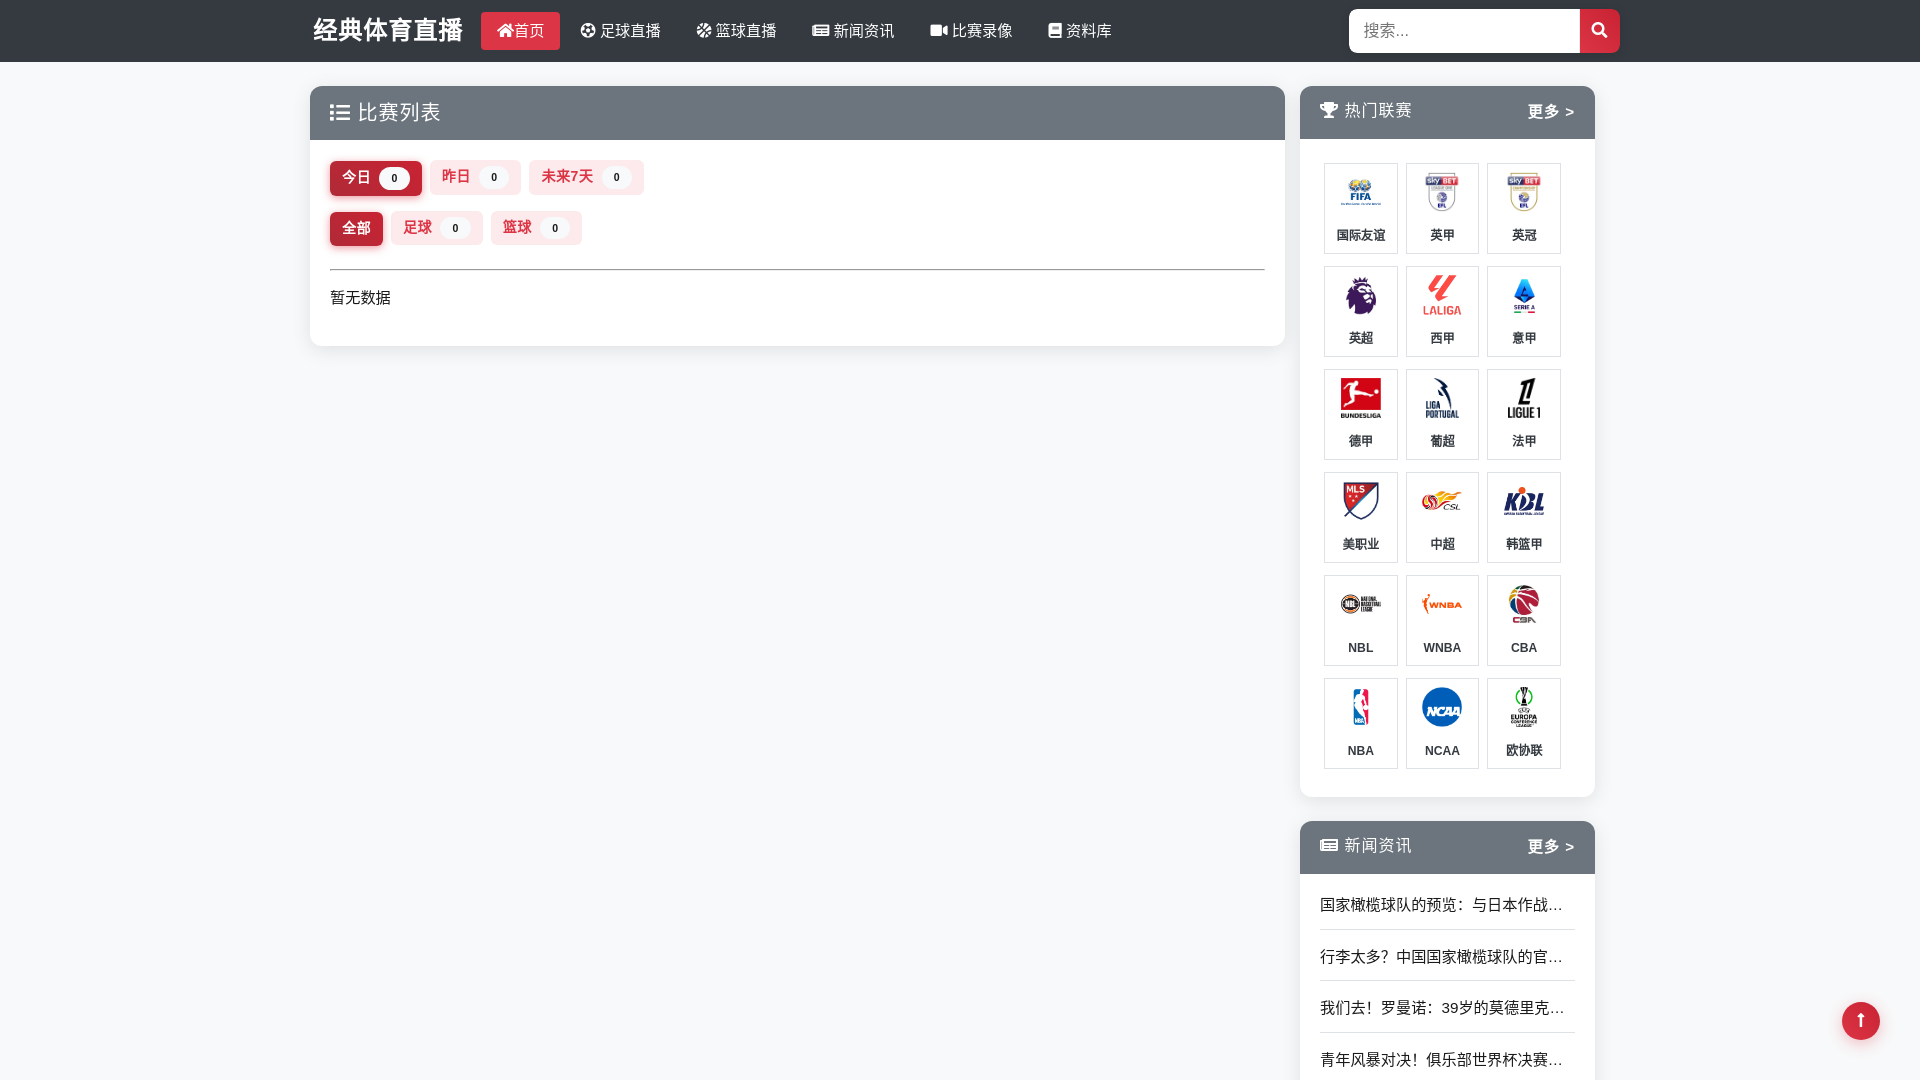Click 更多 in 新闻资讯 panel
The height and width of the screenshot is (1080, 1920).
(1550, 847)
